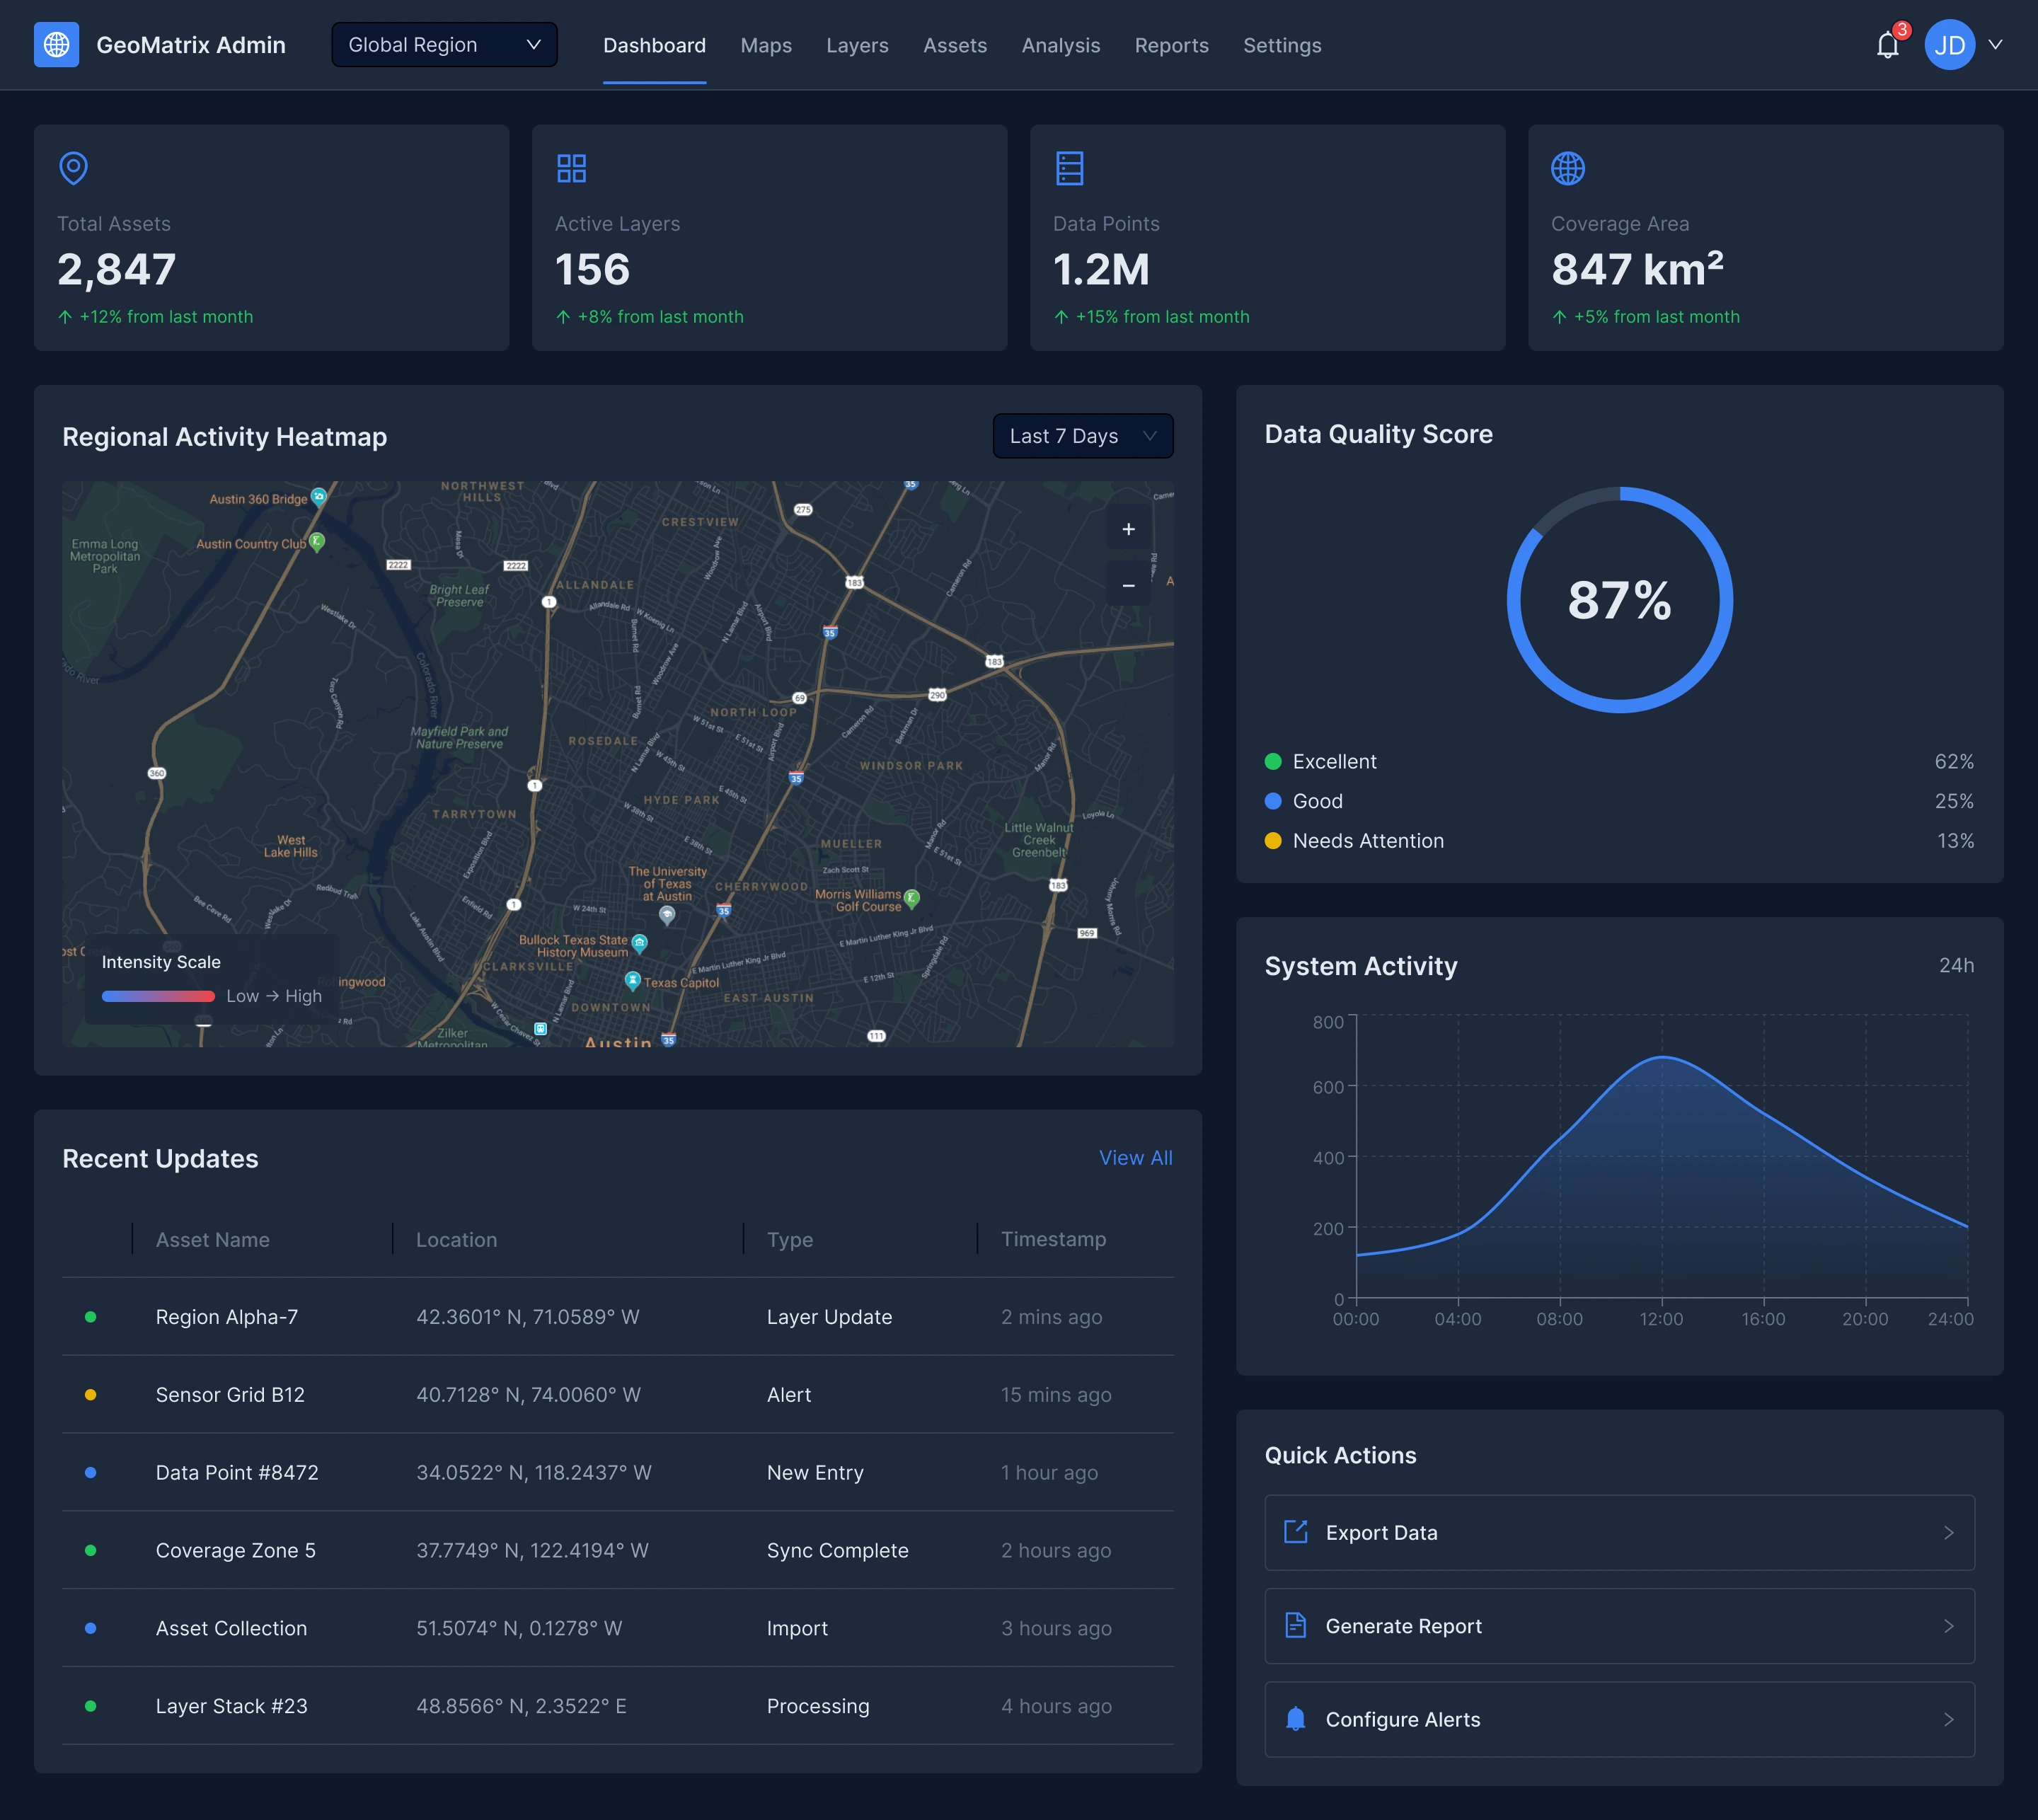Open the notifications bell icon
The width and height of the screenshot is (2038, 1820).
tap(1887, 46)
